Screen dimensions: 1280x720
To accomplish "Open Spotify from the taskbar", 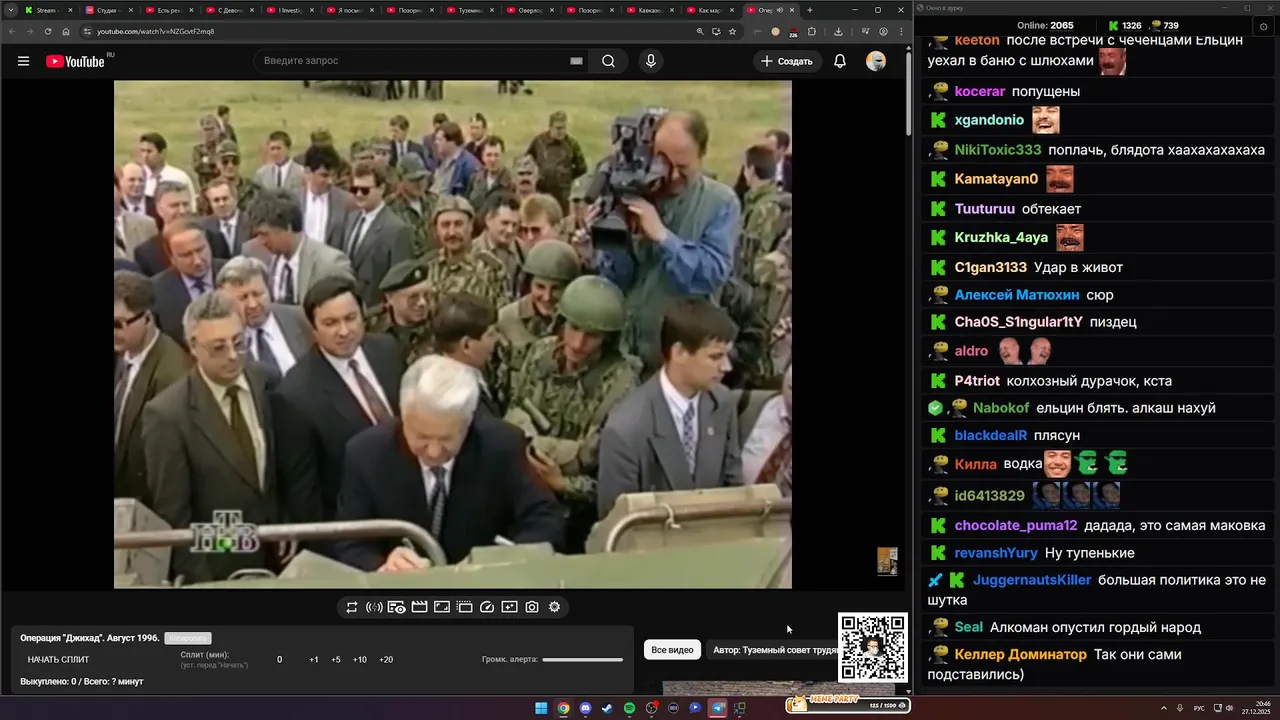I will 629,708.
